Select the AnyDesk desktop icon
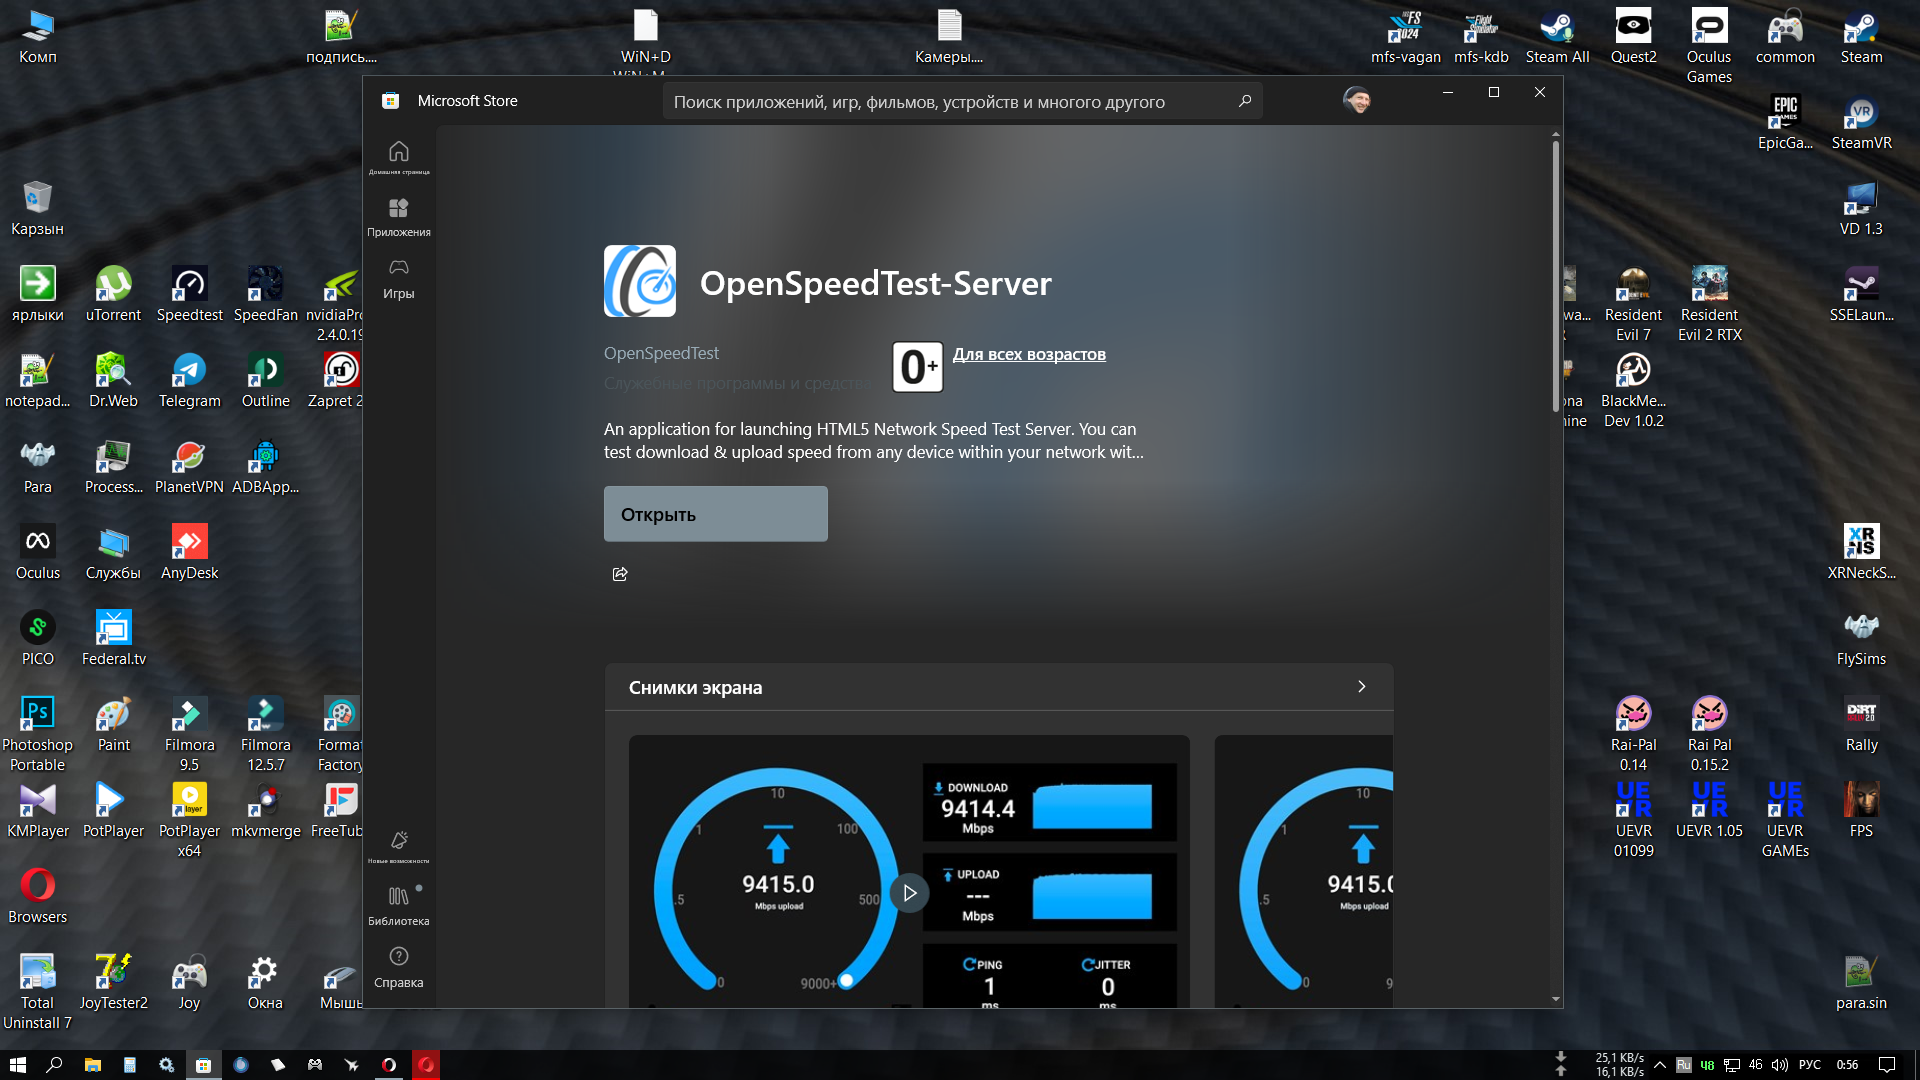Image resolution: width=1920 pixels, height=1080 pixels. 189,553
